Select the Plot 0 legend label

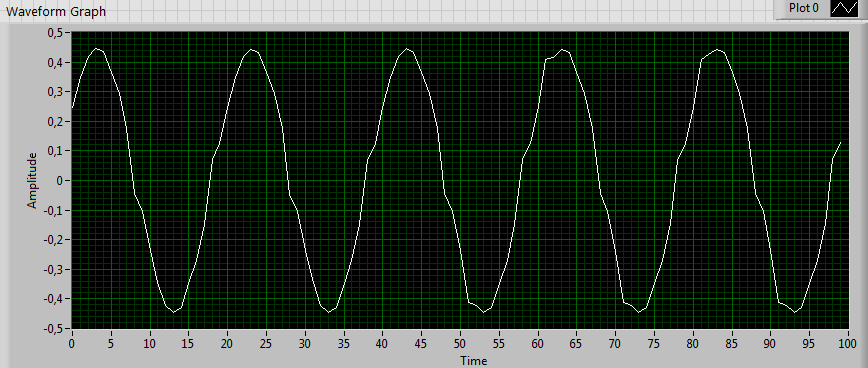[x=803, y=8]
